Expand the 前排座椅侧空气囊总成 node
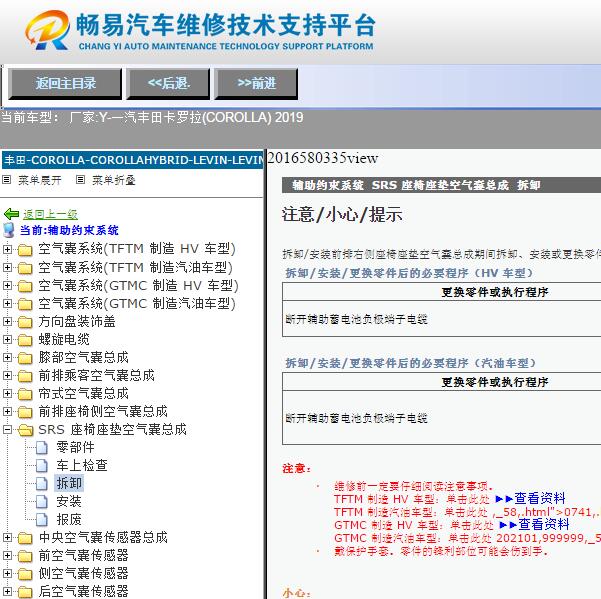 coord(7,411)
